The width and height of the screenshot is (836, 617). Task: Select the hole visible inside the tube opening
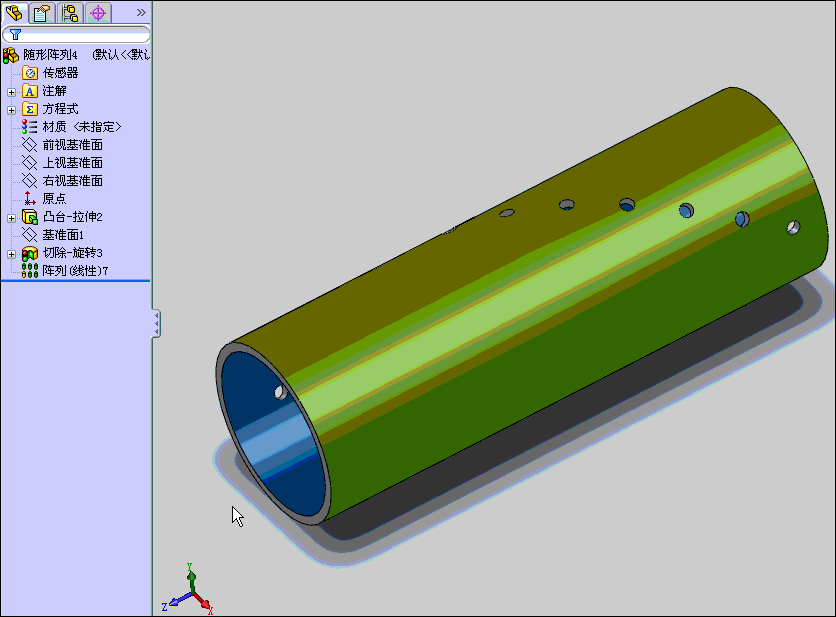click(x=280, y=393)
